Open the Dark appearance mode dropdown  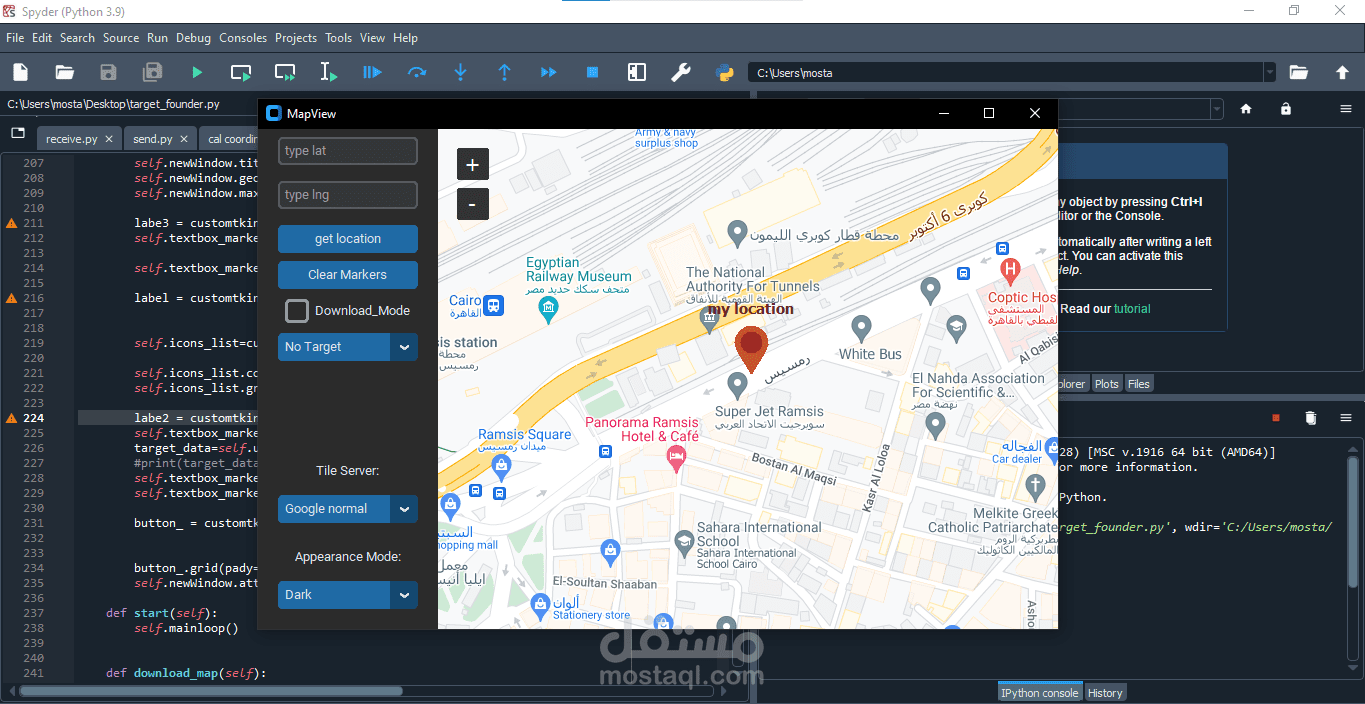tap(347, 595)
